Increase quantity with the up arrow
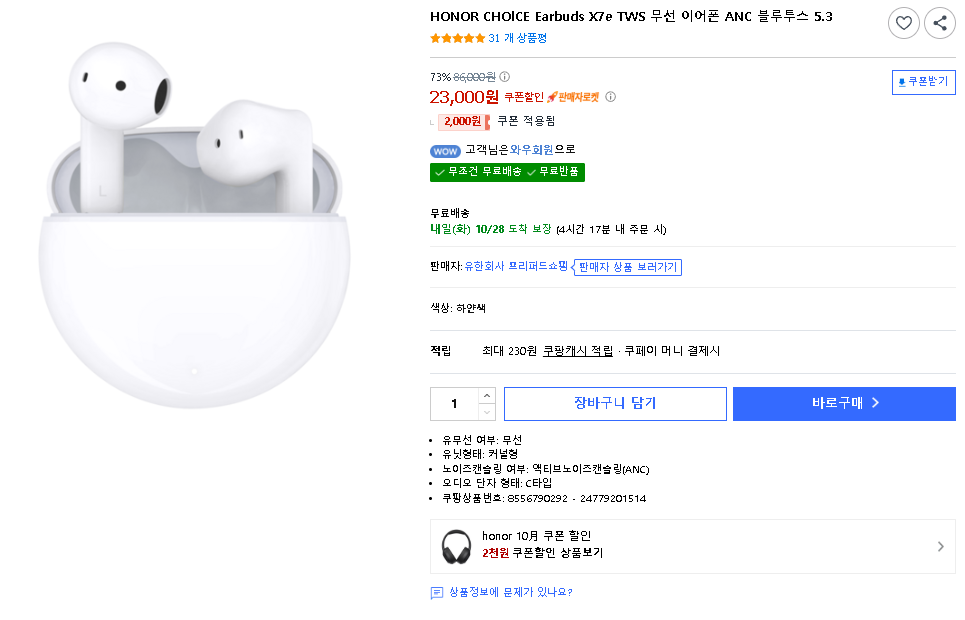The height and width of the screenshot is (620, 965). [487, 395]
